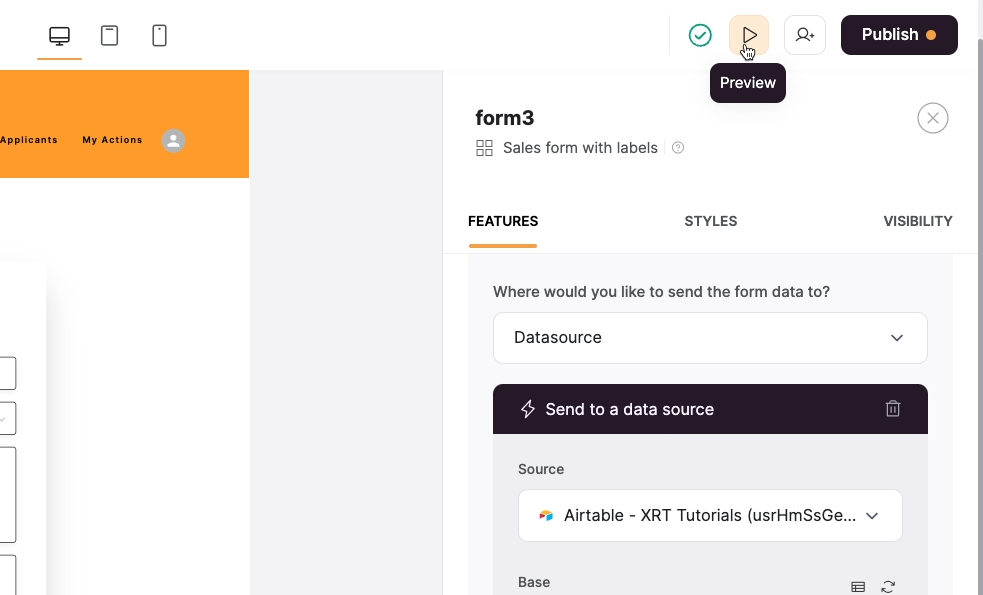Select the FEATURES tab
Screen dimensions: 983x595
503,221
